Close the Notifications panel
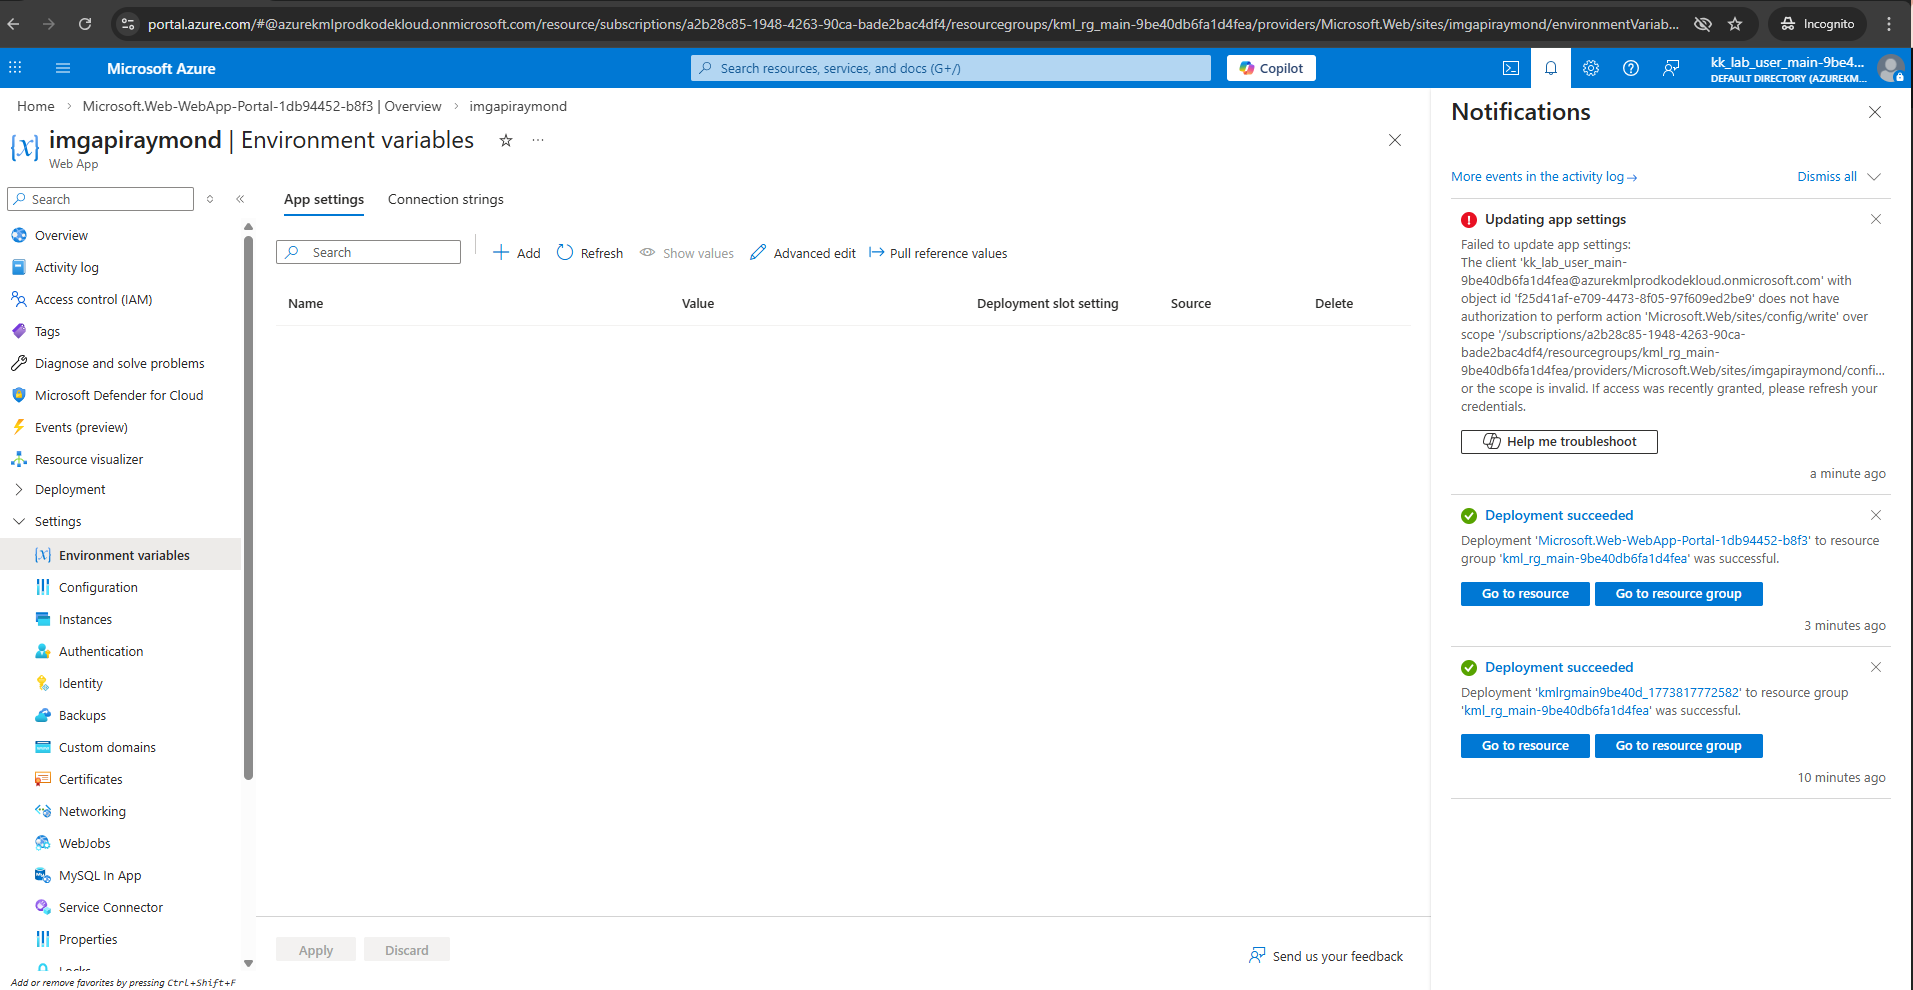This screenshot has width=1913, height=990. pos(1875,112)
